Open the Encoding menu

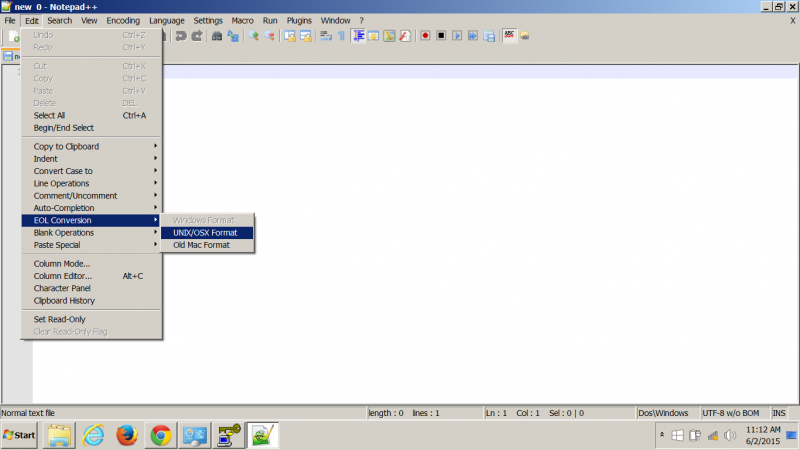point(123,20)
